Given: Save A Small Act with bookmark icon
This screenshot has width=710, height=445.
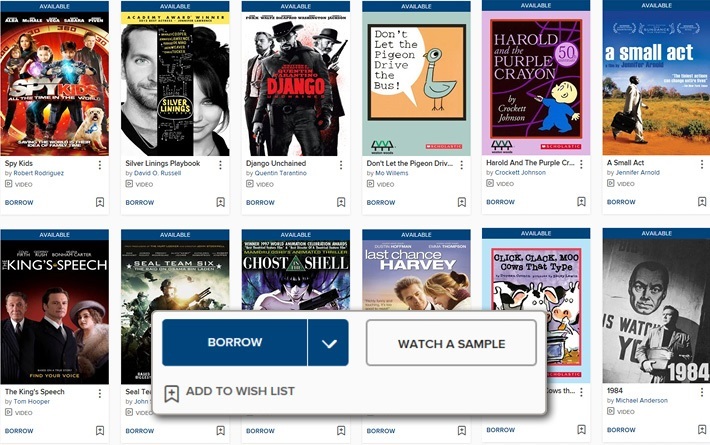Looking at the screenshot, I should (x=702, y=202).
